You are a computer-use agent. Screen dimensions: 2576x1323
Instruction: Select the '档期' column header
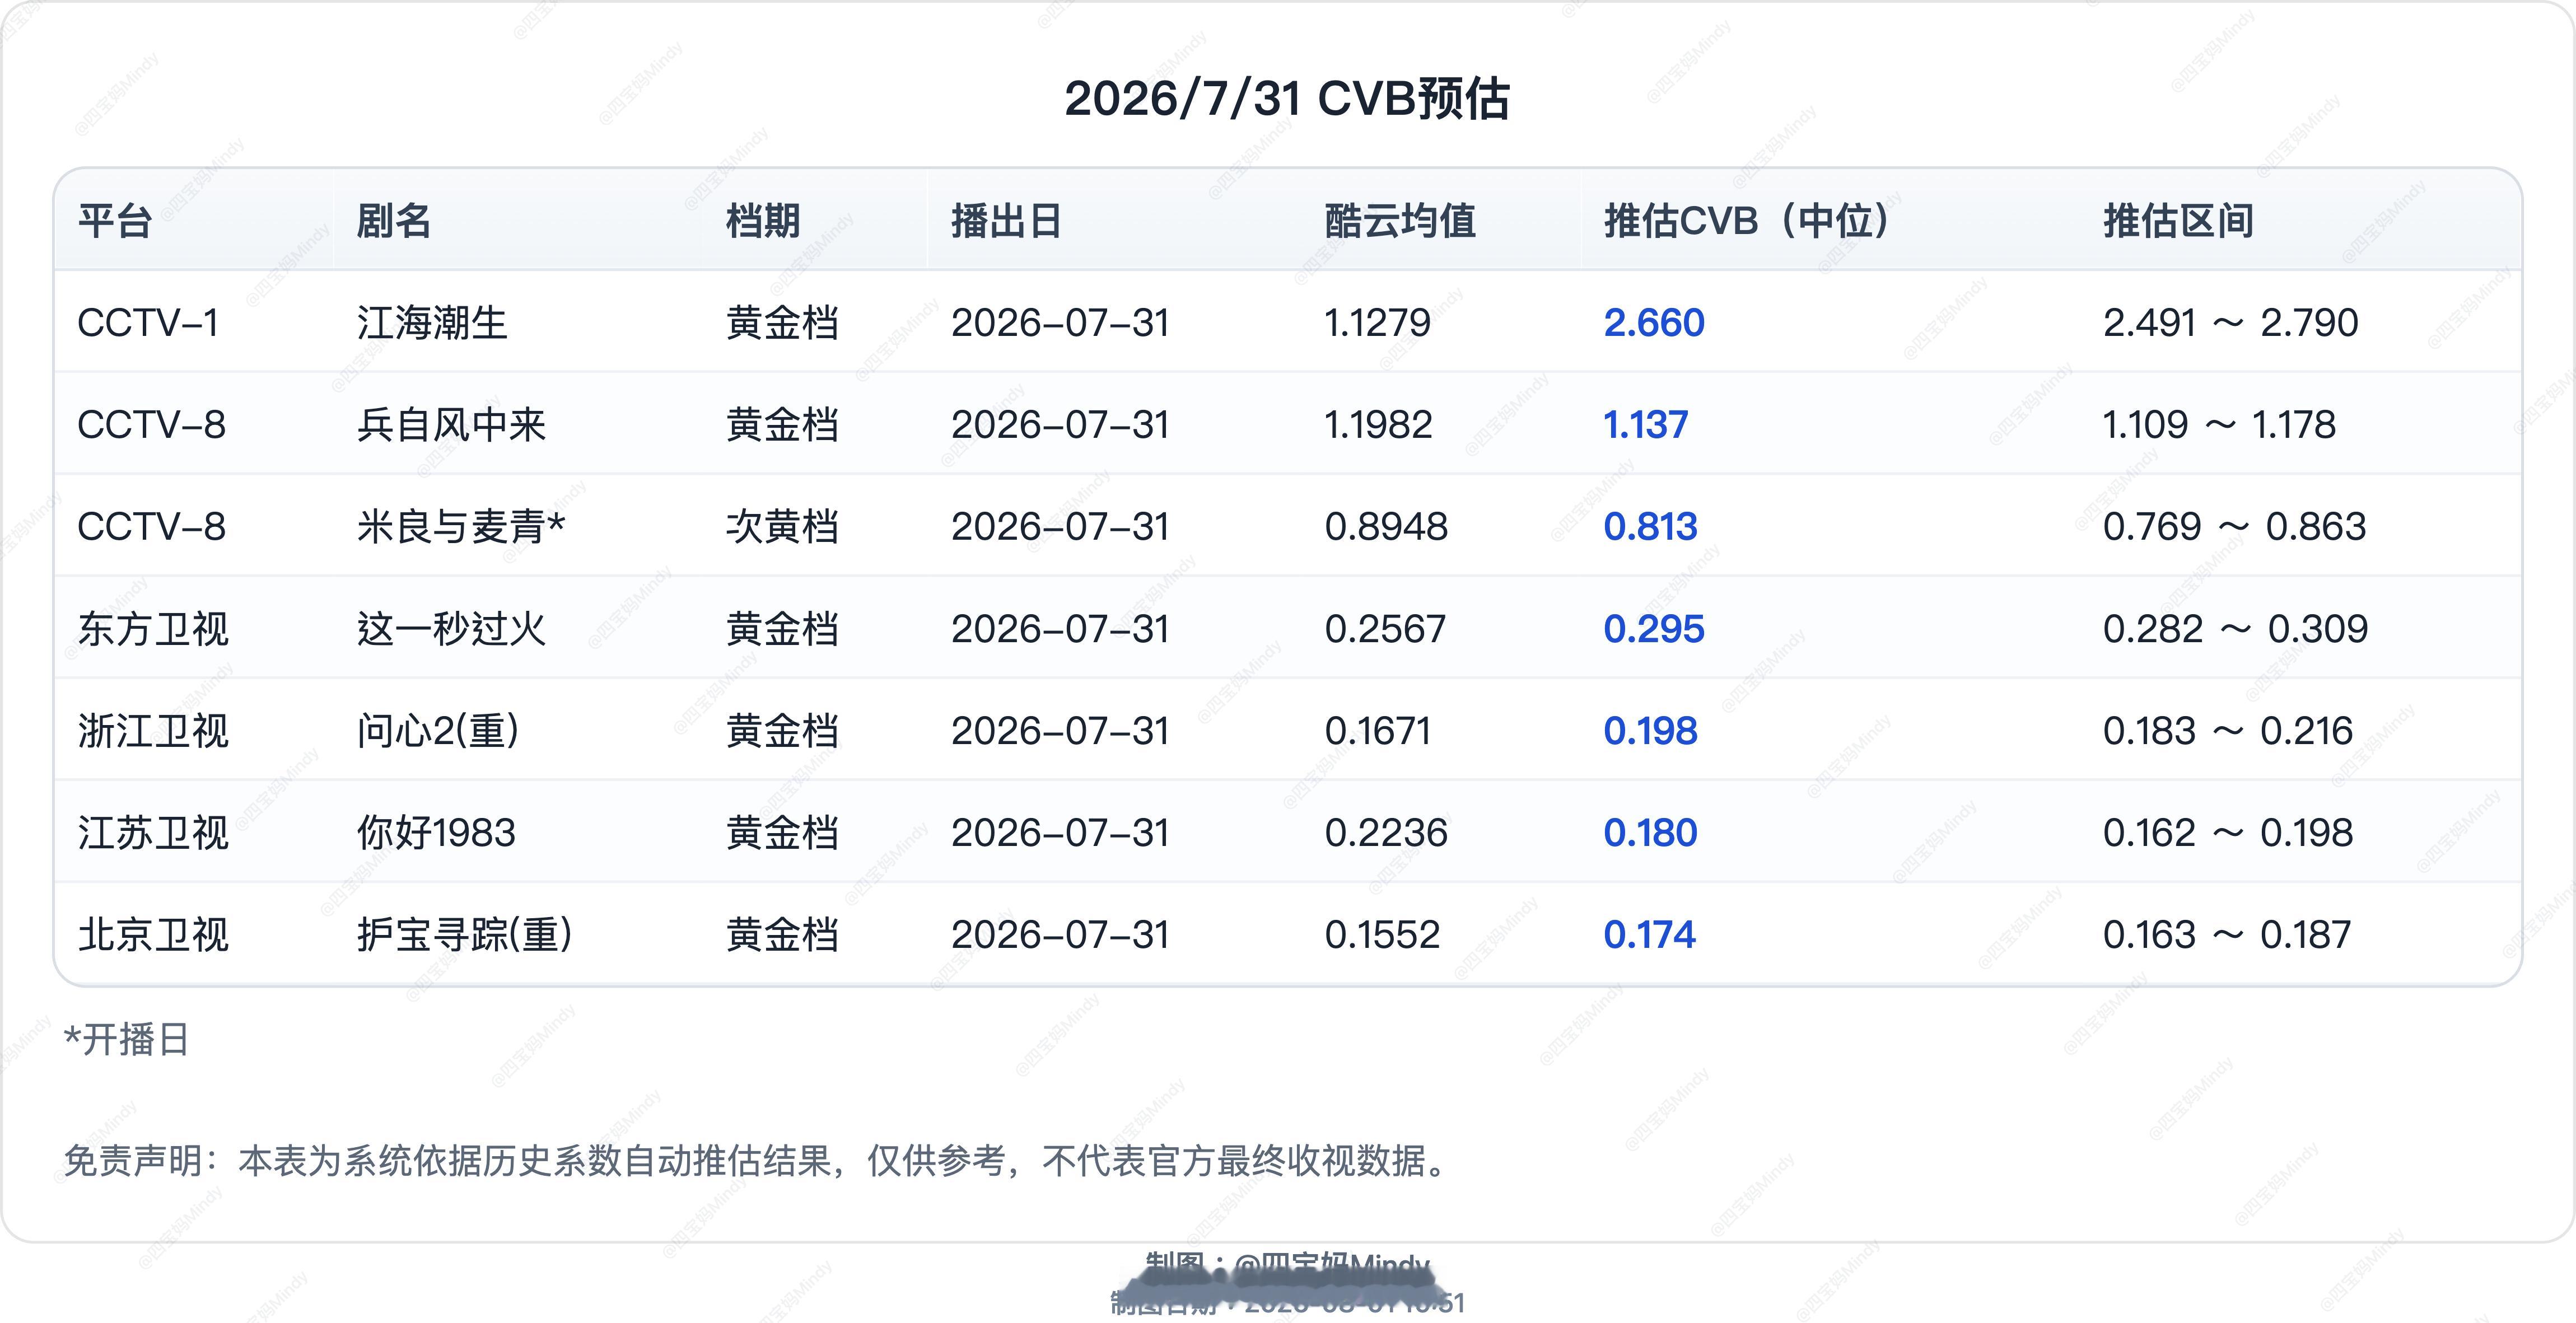(763, 221)
